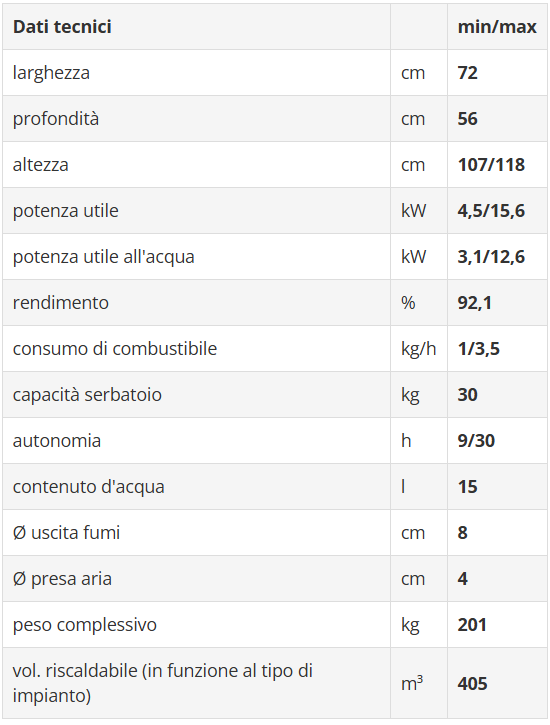Click the 'consumo di combustibile' label
Viewport: 550px width, 725px height.
coord(115,349)
